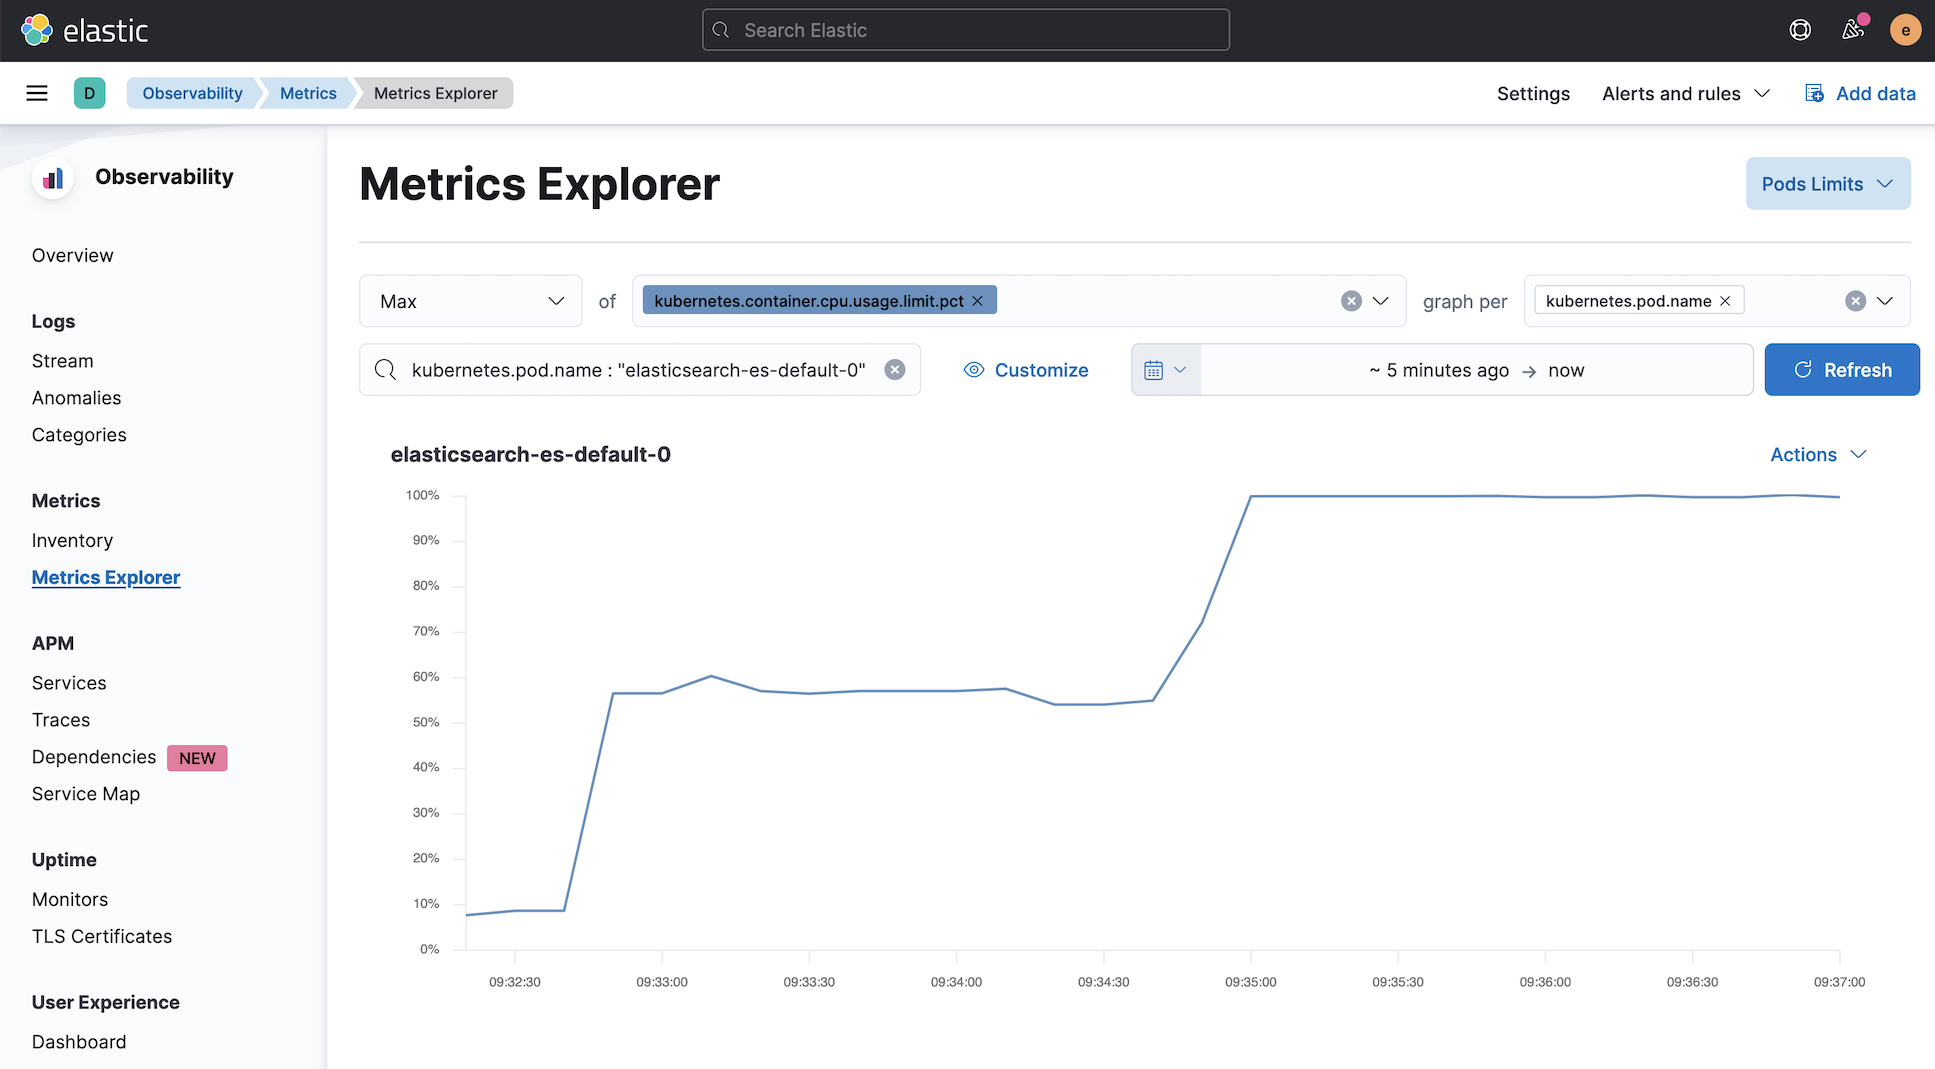Image resolution: width=1935 pixels, height=1069 pixels.
Task: Clear the pod name filter query
Action: coord(895,370)
